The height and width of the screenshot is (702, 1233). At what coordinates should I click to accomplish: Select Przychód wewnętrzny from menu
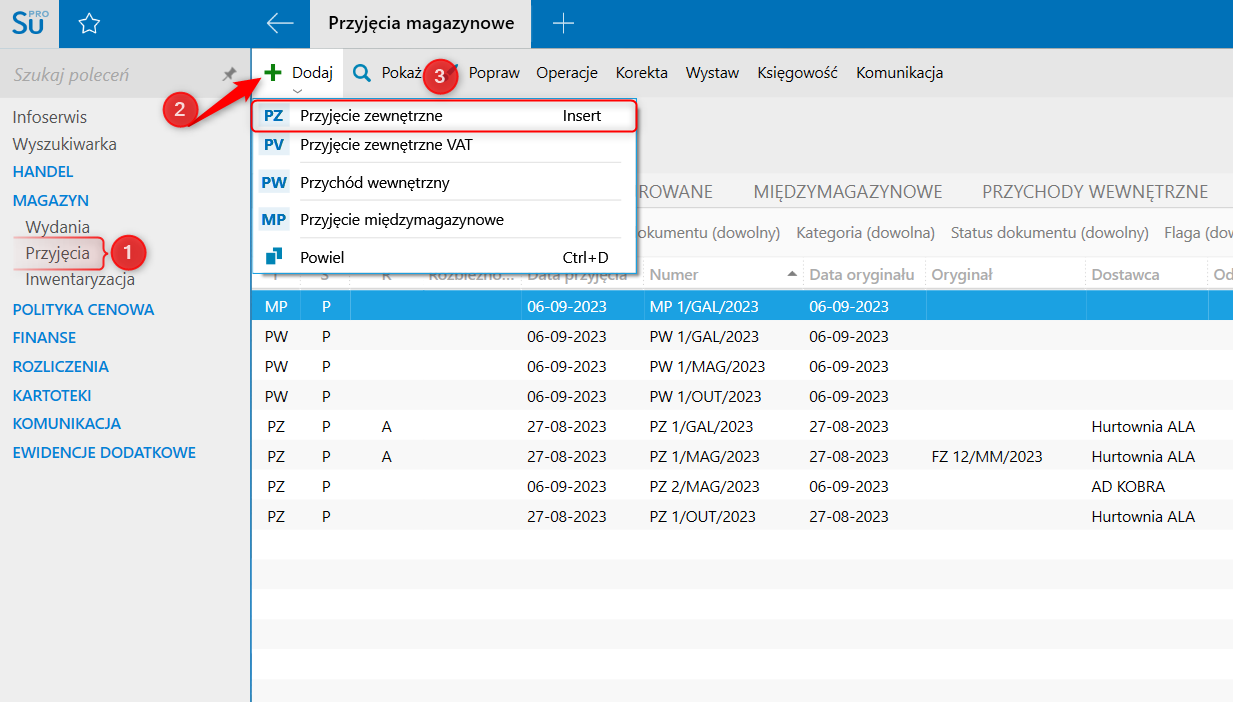click(374, 183)
